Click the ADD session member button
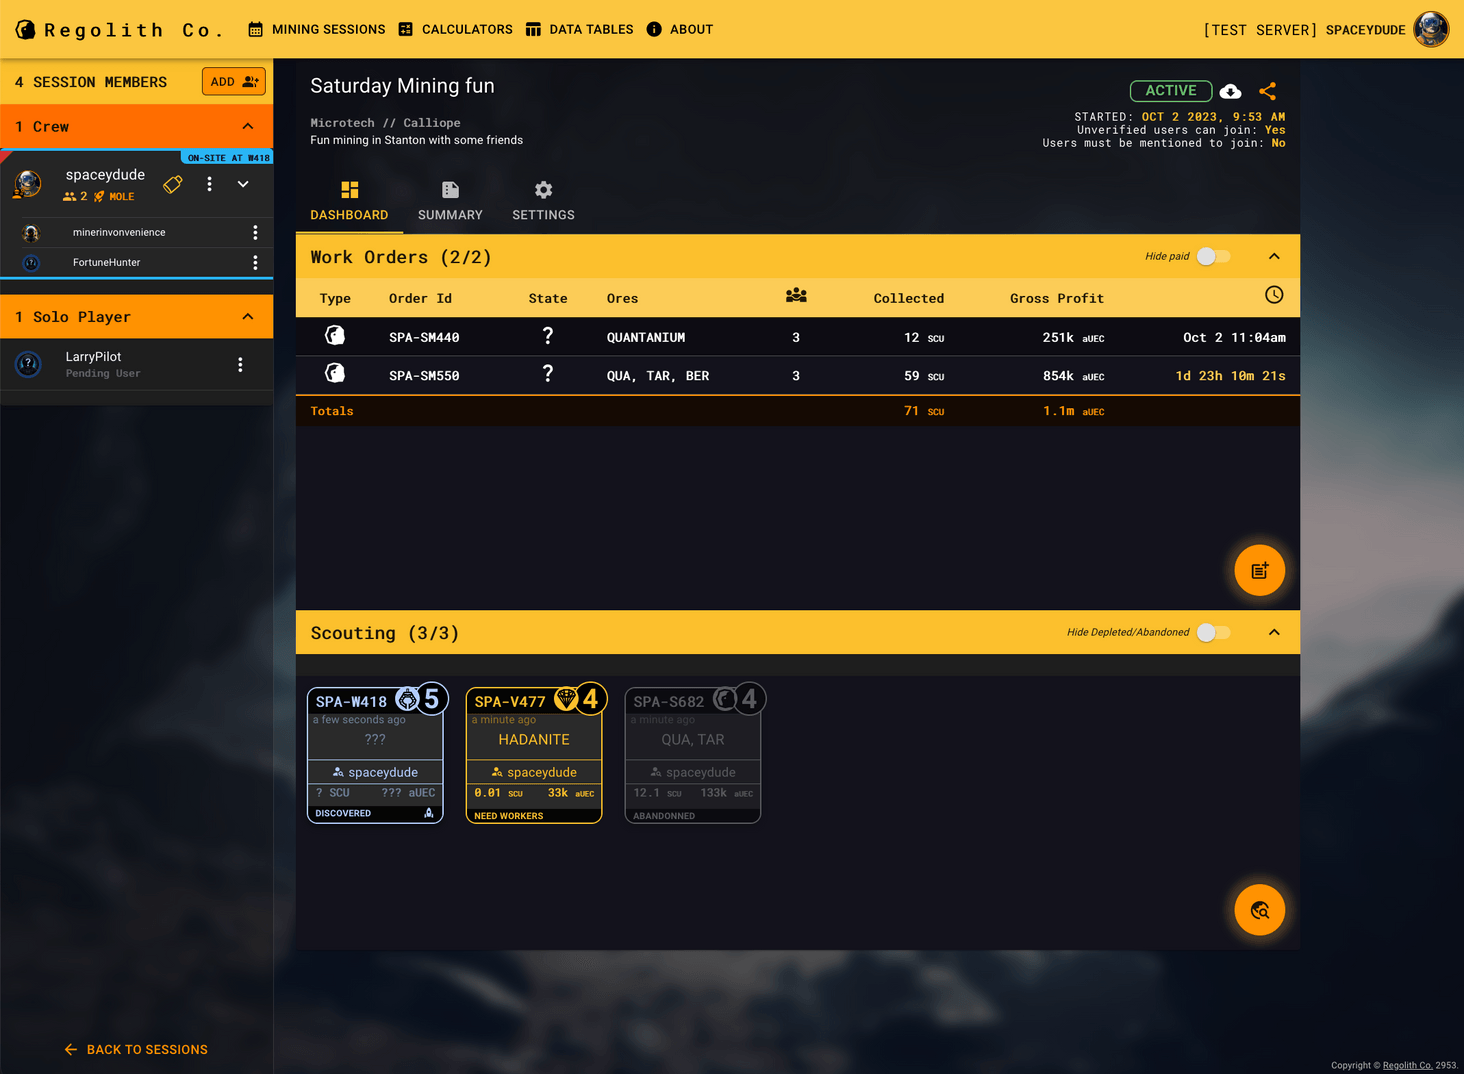The image size is (1464, 1074). click(x=233, y=82)
